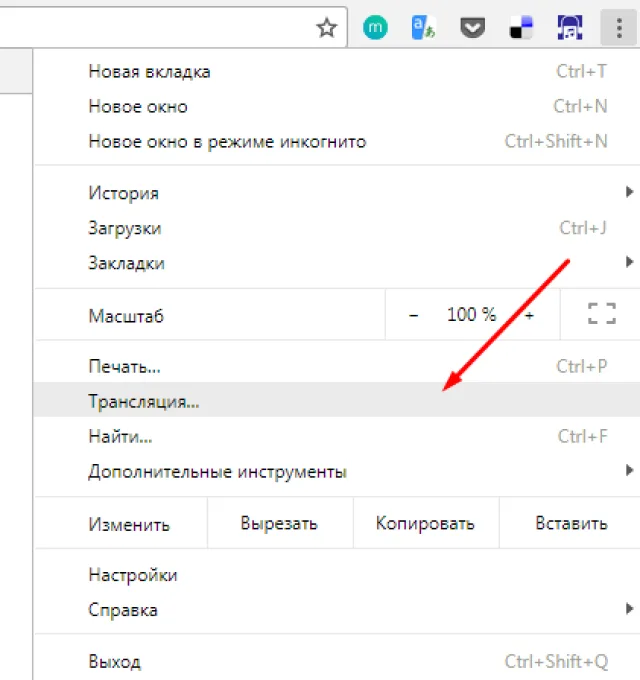Click the black and blue squares extension icon
The height and width of the screenshot is (680, 640).
521,28
